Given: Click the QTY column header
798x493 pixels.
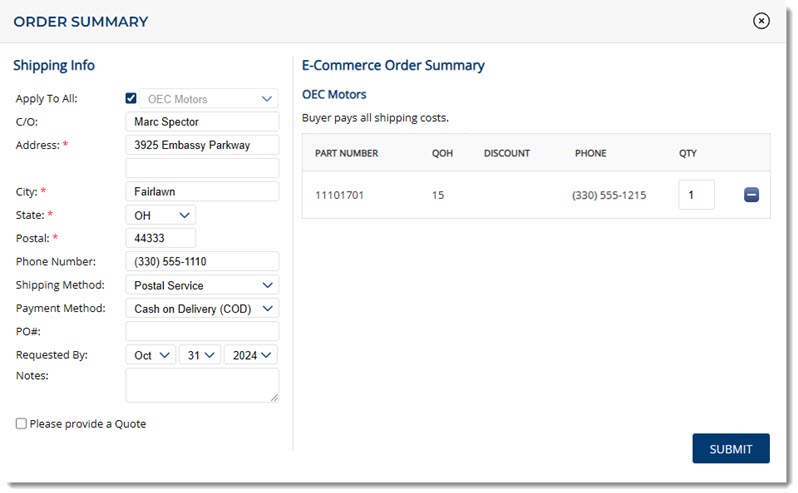Looking at the screenshot, I should click(688, 153).
